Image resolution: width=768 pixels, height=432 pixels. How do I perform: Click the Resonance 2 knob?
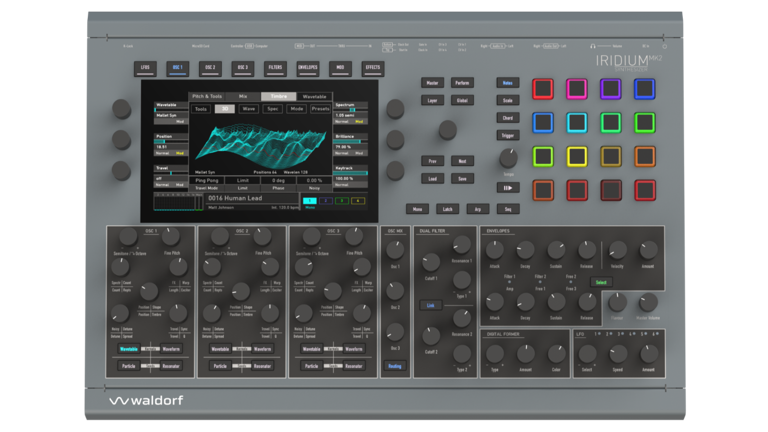461,318
